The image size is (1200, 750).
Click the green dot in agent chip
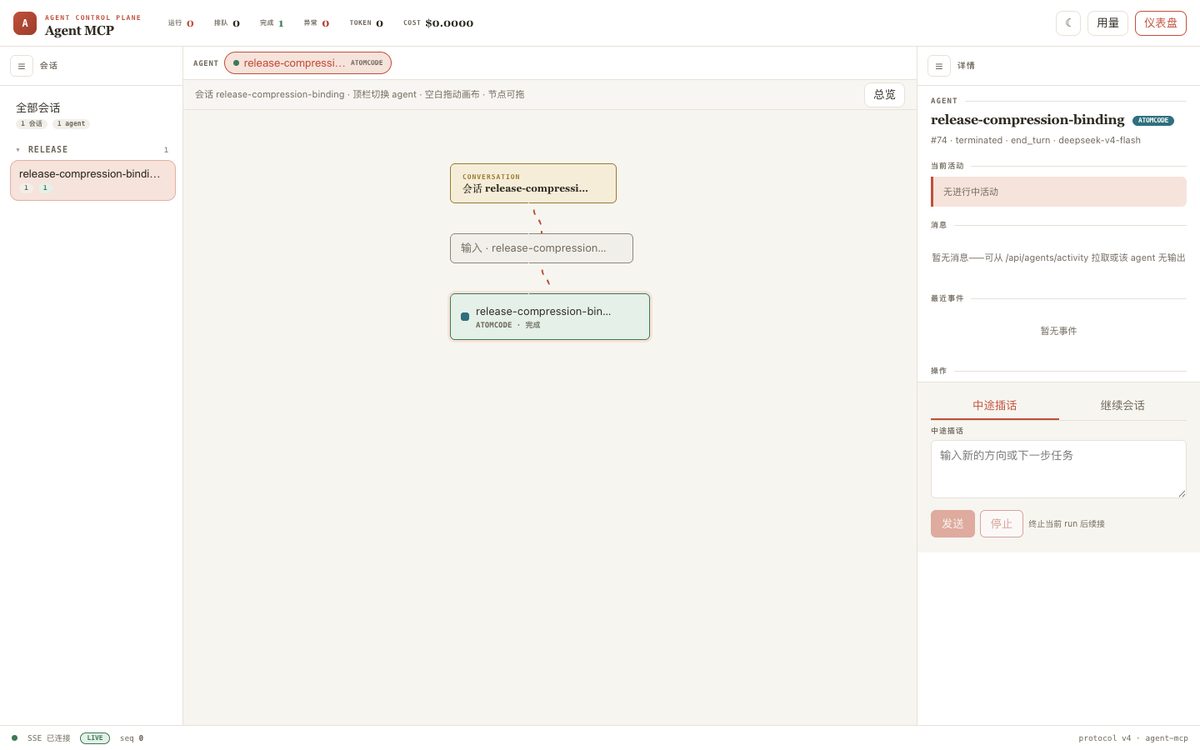236,63
